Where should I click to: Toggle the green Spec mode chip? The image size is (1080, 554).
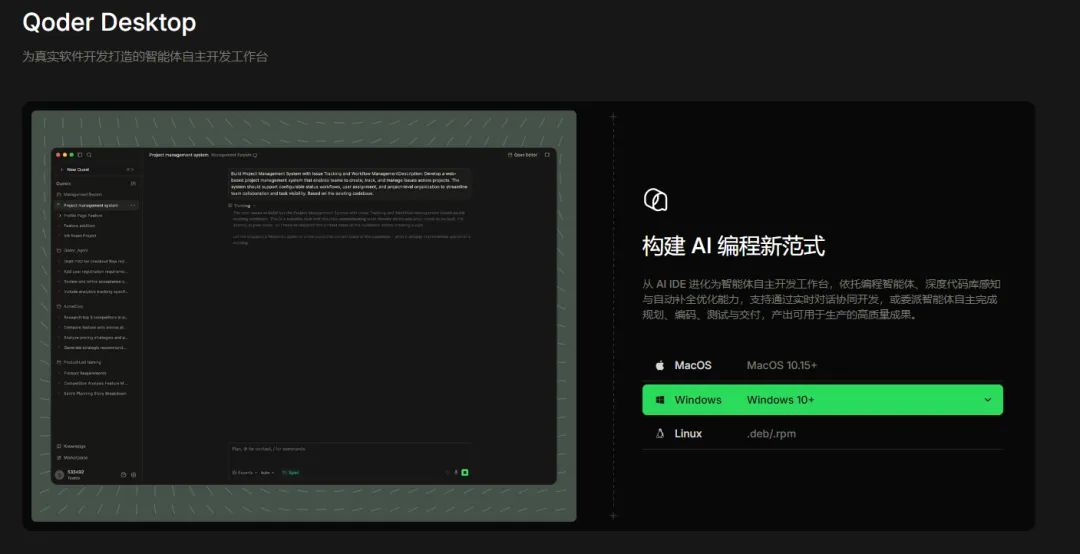pyautogui.click(x=291, y=473)
